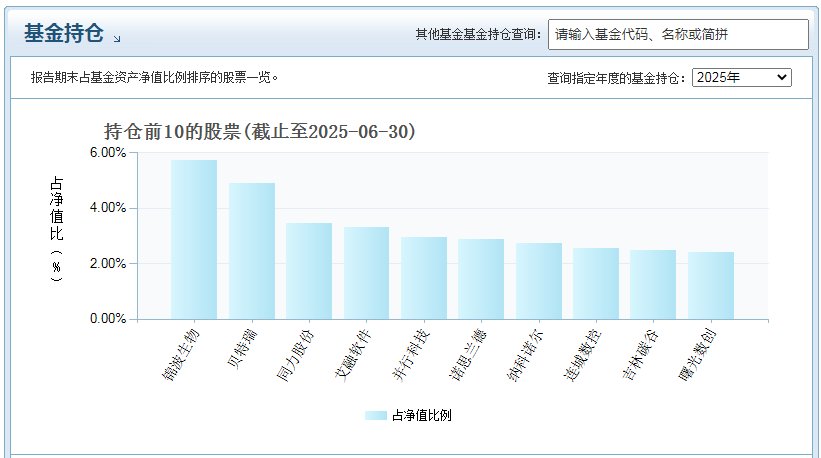The height and width of the screenshot is (458, 821).
Task: Click the 同力股份 axis label
Action: coord(296,355)
